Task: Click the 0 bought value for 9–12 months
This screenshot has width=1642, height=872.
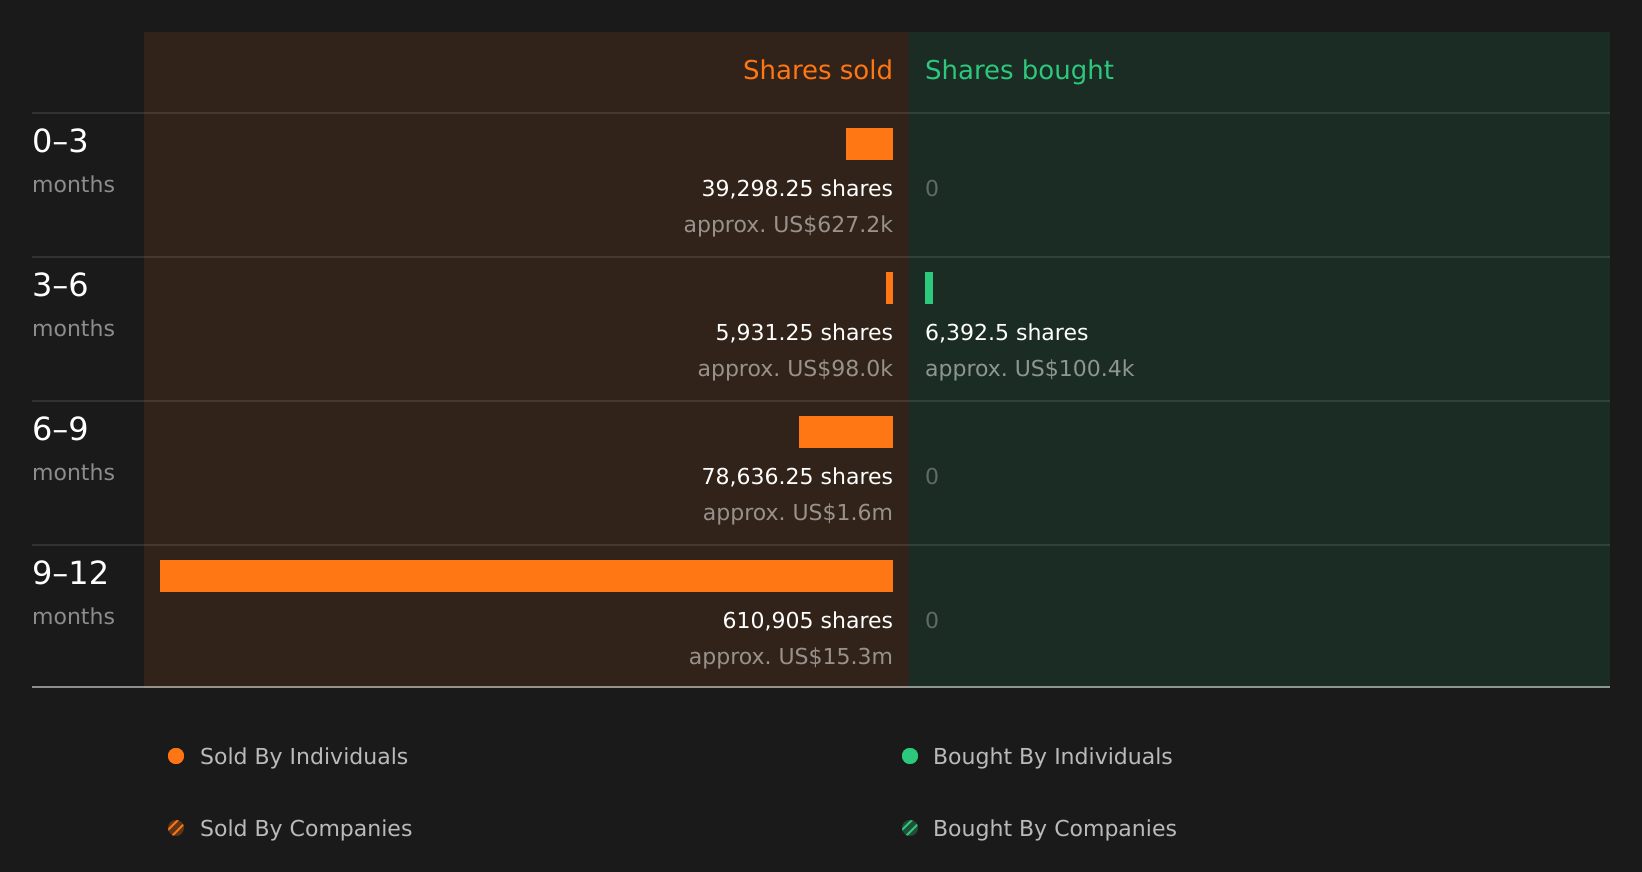Action: 932,621
